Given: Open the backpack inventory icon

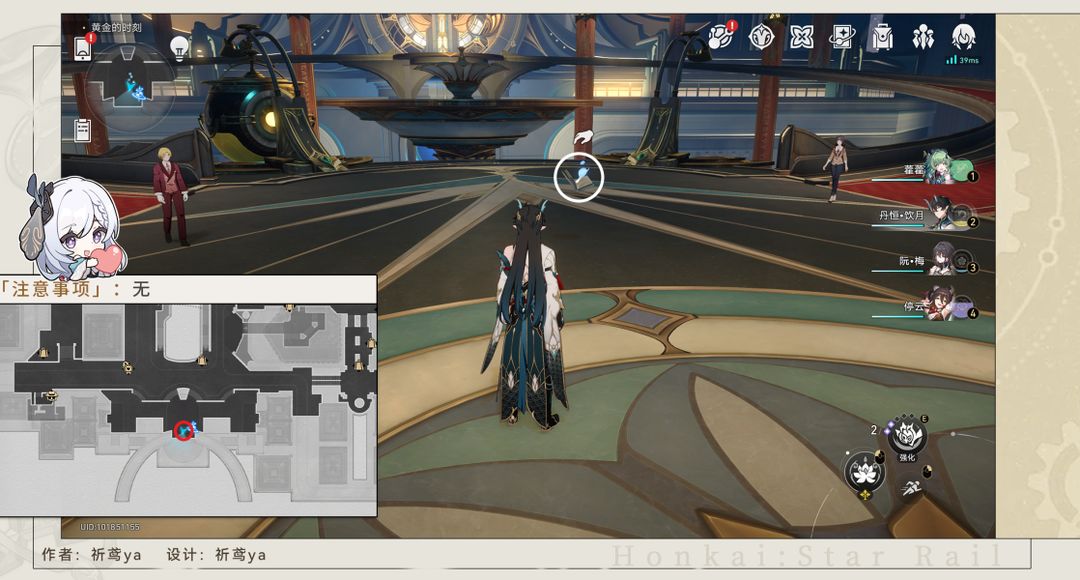Looking at the screenshot, I should tap(882, 37).
